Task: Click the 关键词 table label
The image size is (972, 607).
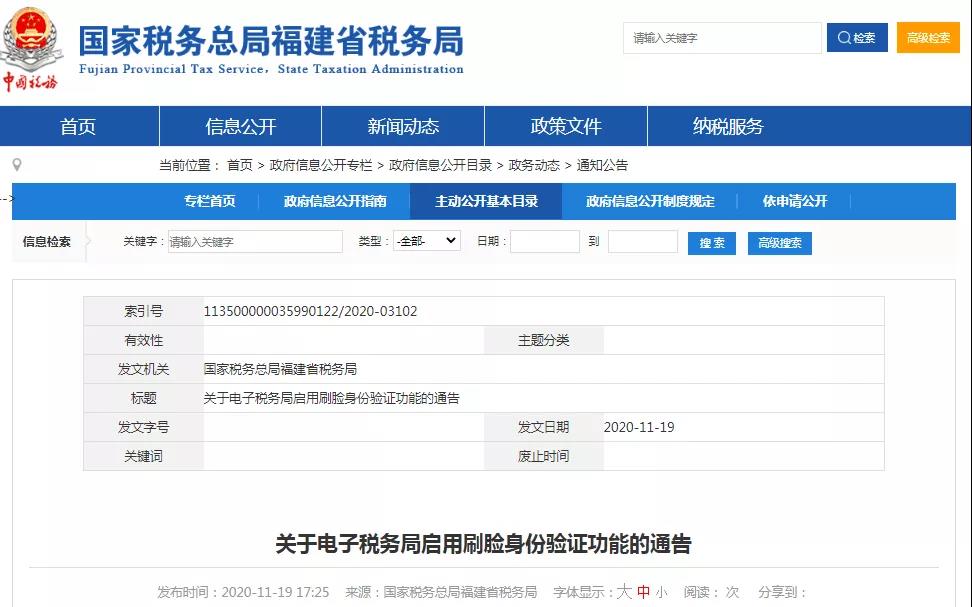Action: click(143, 456)
